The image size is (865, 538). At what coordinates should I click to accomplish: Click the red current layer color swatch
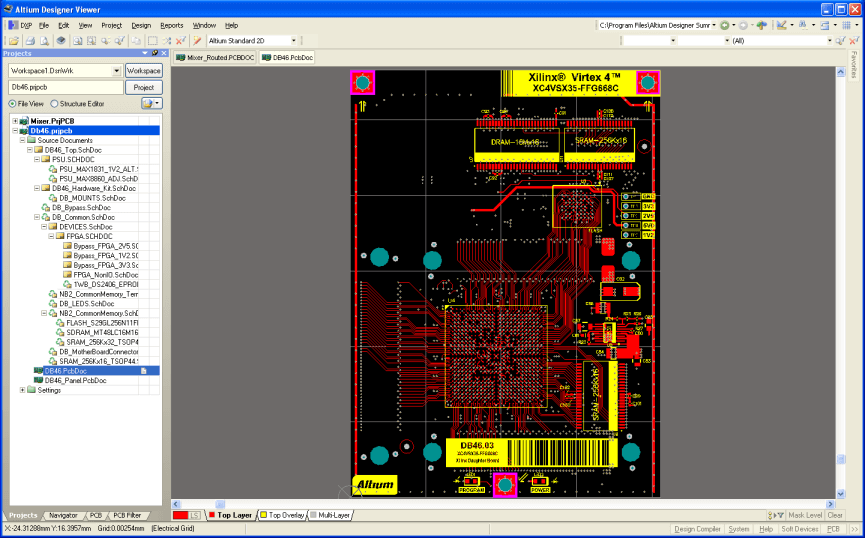point(180,515)
